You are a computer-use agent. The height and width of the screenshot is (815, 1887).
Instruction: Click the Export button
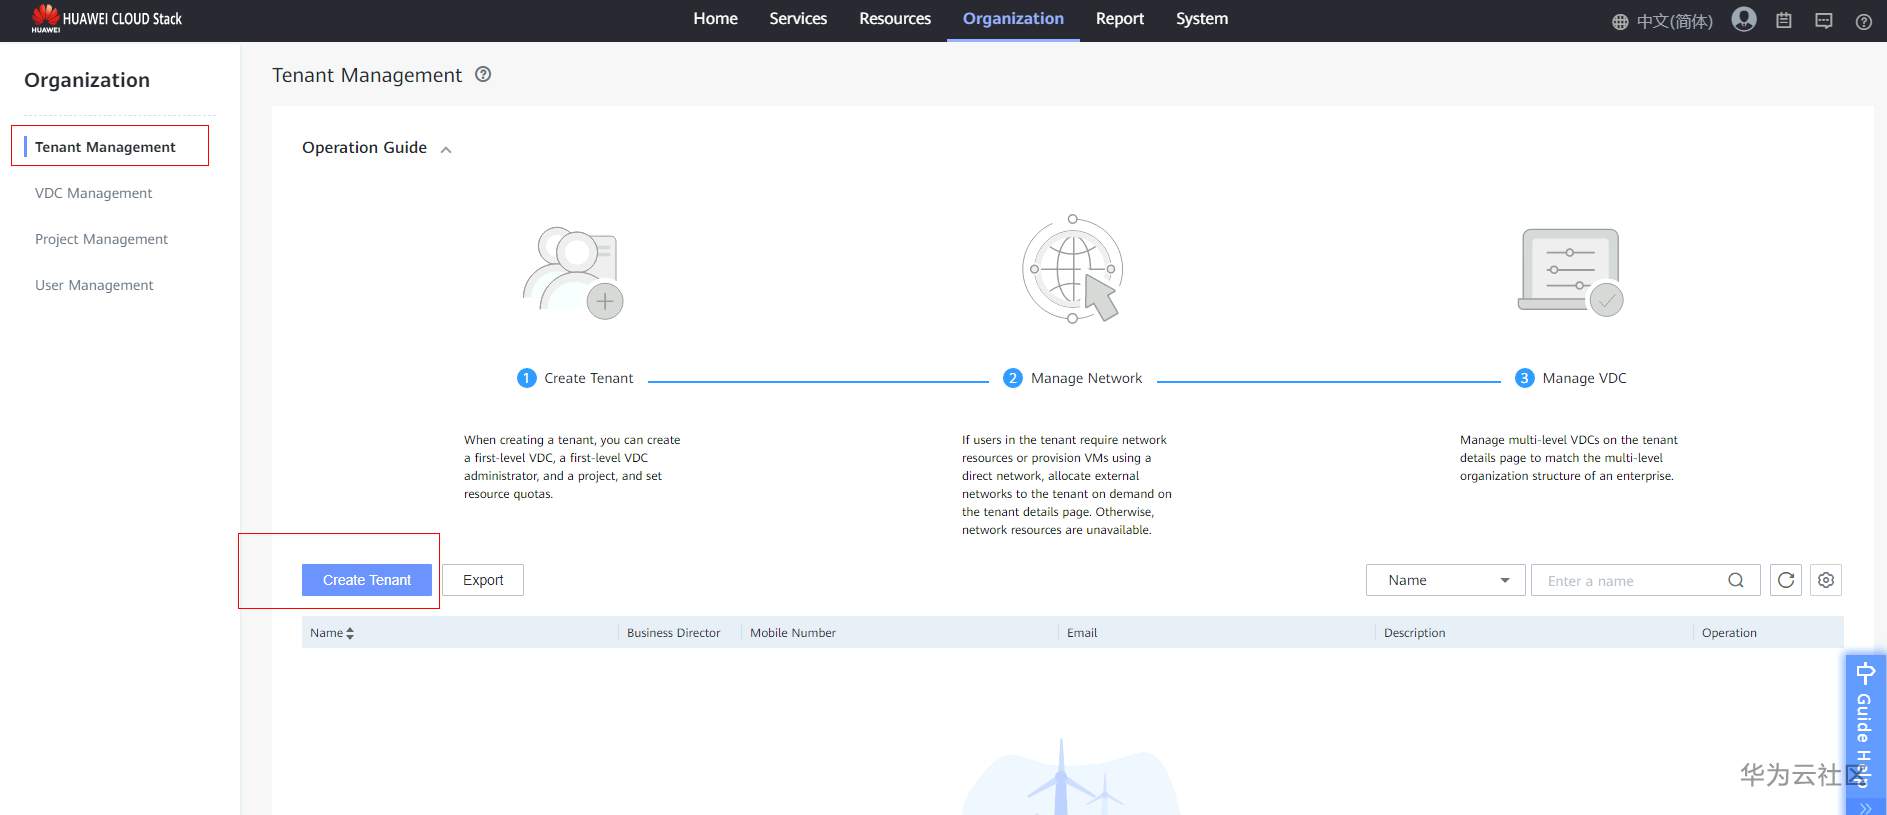483,580
